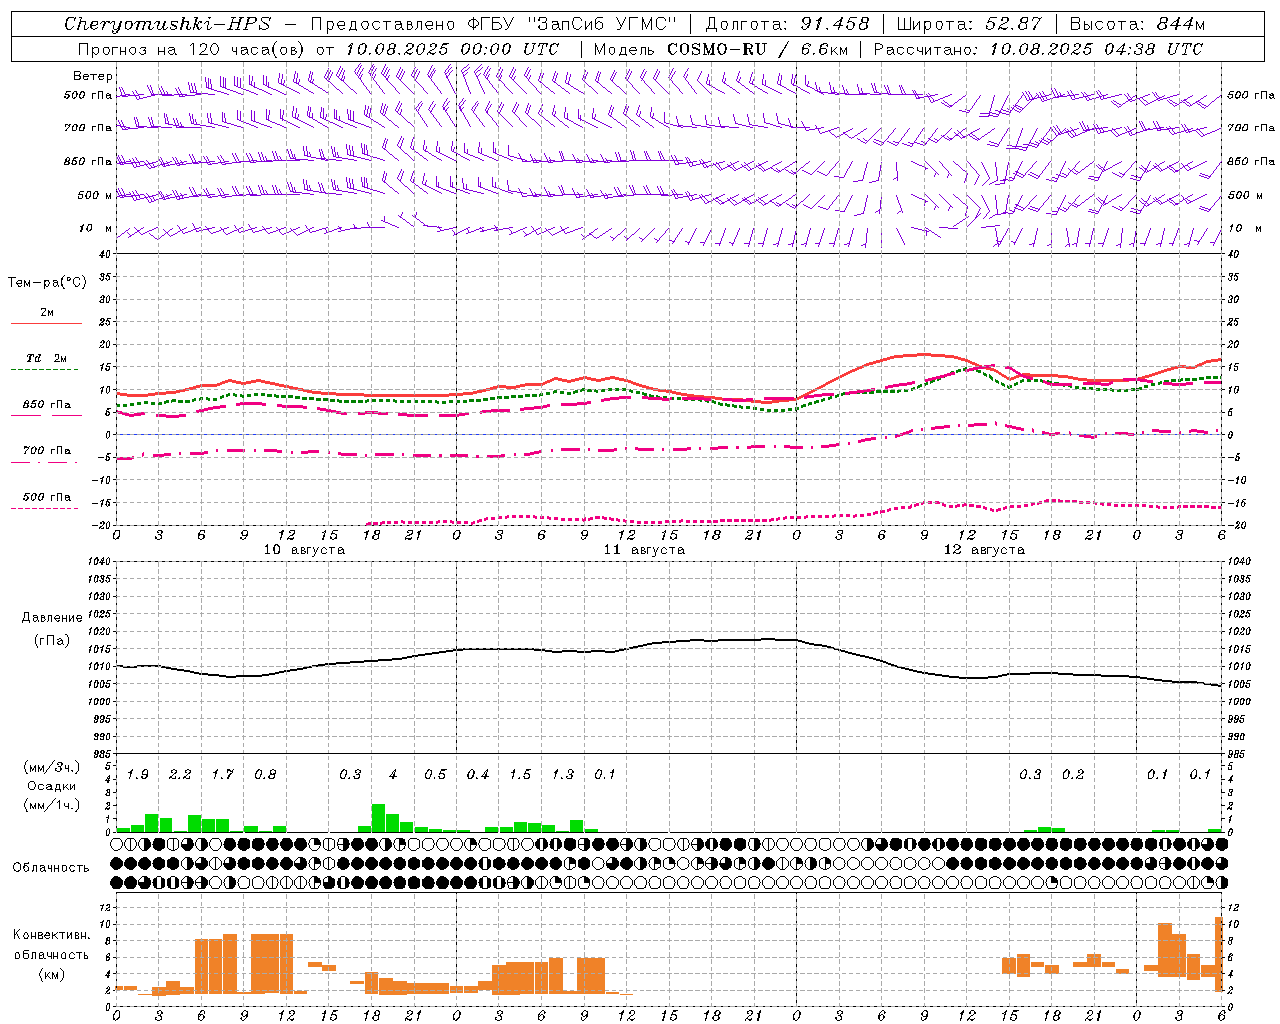1280x1024 pixels.
Task: Click the "Конвективн." convective cloud label
Action: [51, 935]
